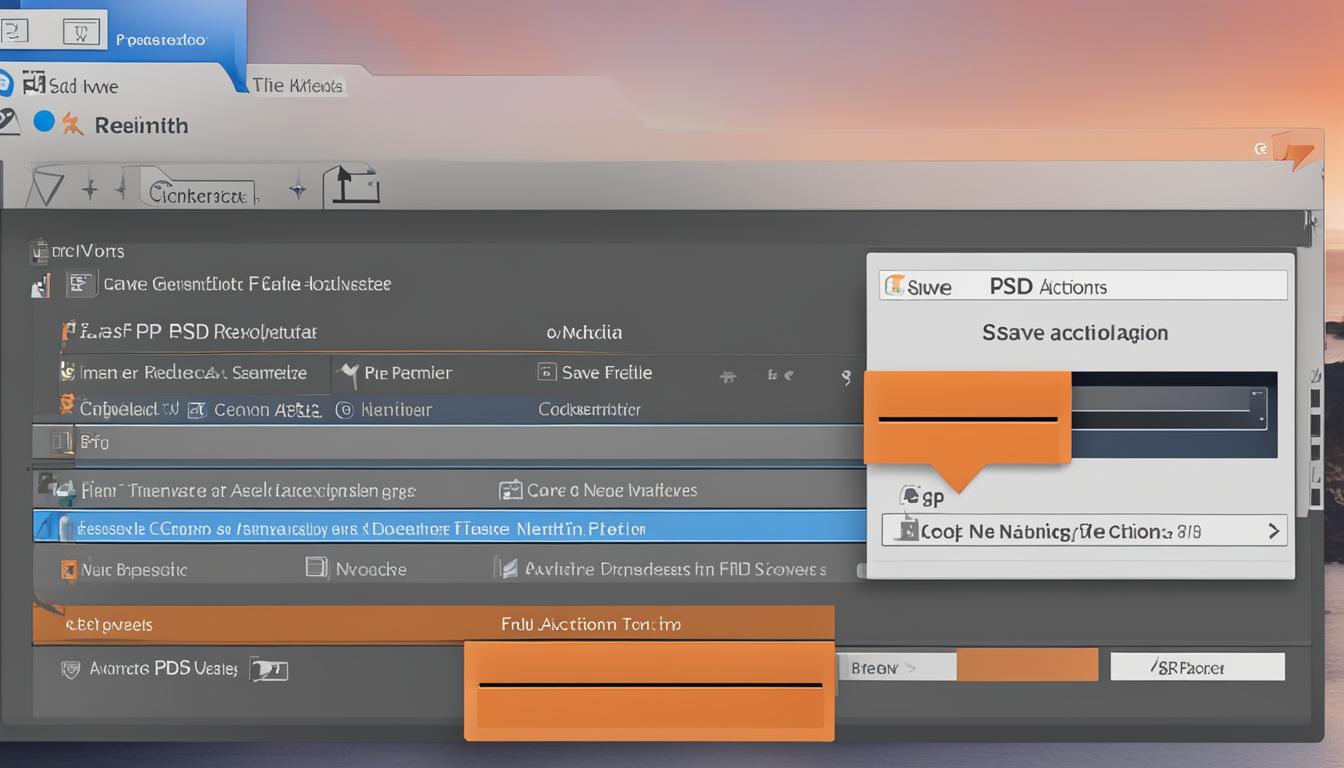Click the Pie Pemier pin icon
The image size is (1344, 768).
tap(348, 374)
